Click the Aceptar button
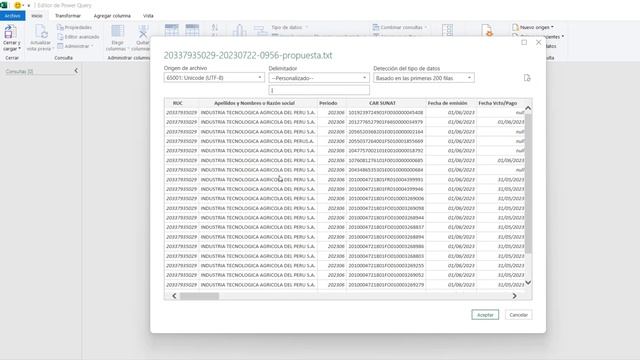This screenshot has width=640, height=360. (x=485, y=315)
